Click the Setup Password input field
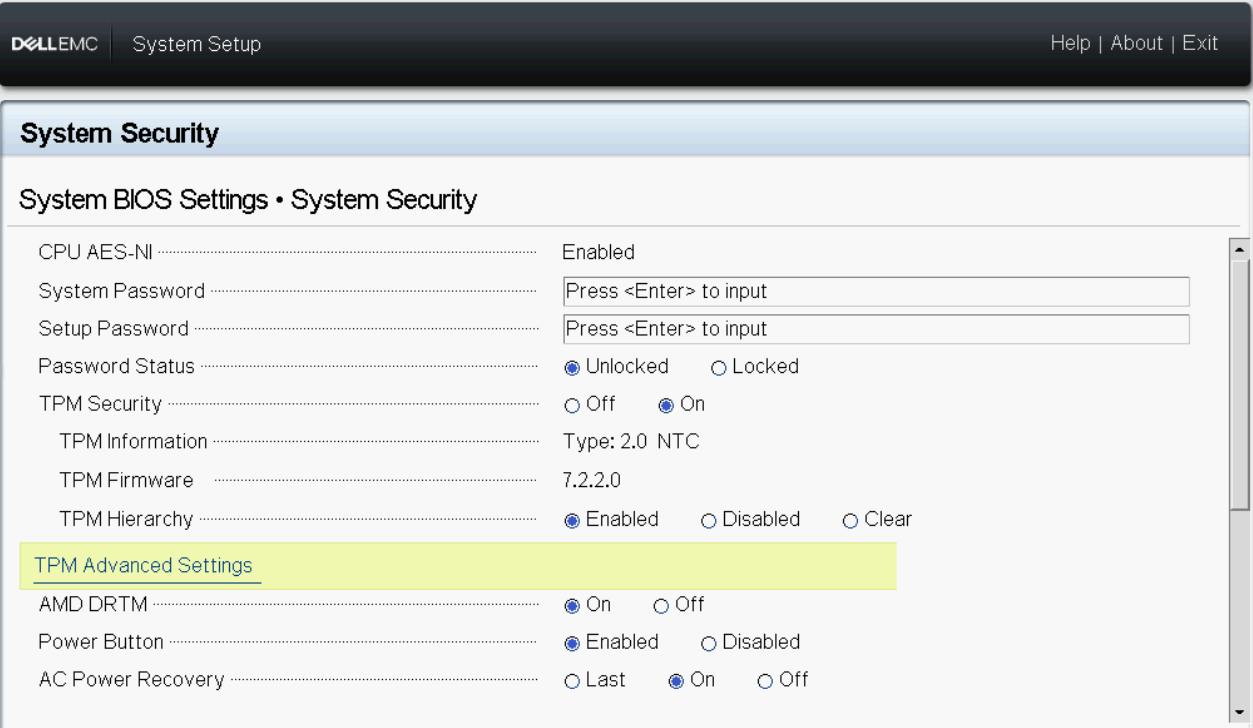This screenshot has width=1253, height=728. click(x=876, y=329)
